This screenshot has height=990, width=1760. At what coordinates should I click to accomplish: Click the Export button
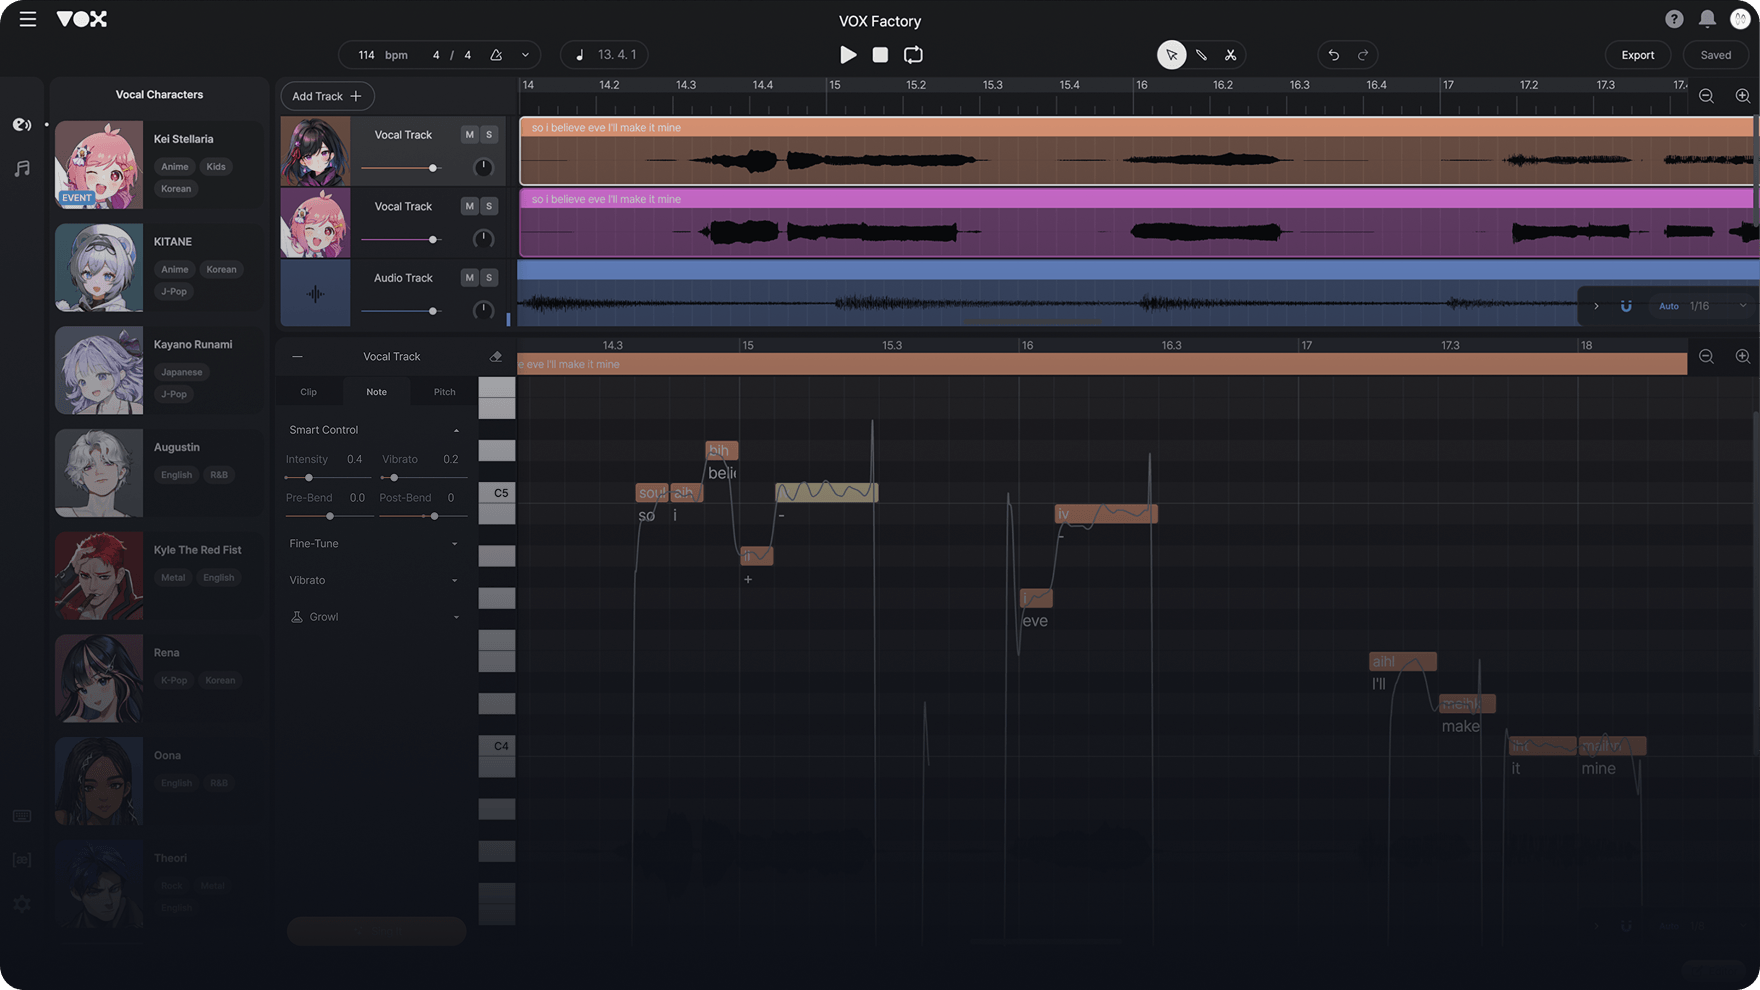(x=1637, y=55)
